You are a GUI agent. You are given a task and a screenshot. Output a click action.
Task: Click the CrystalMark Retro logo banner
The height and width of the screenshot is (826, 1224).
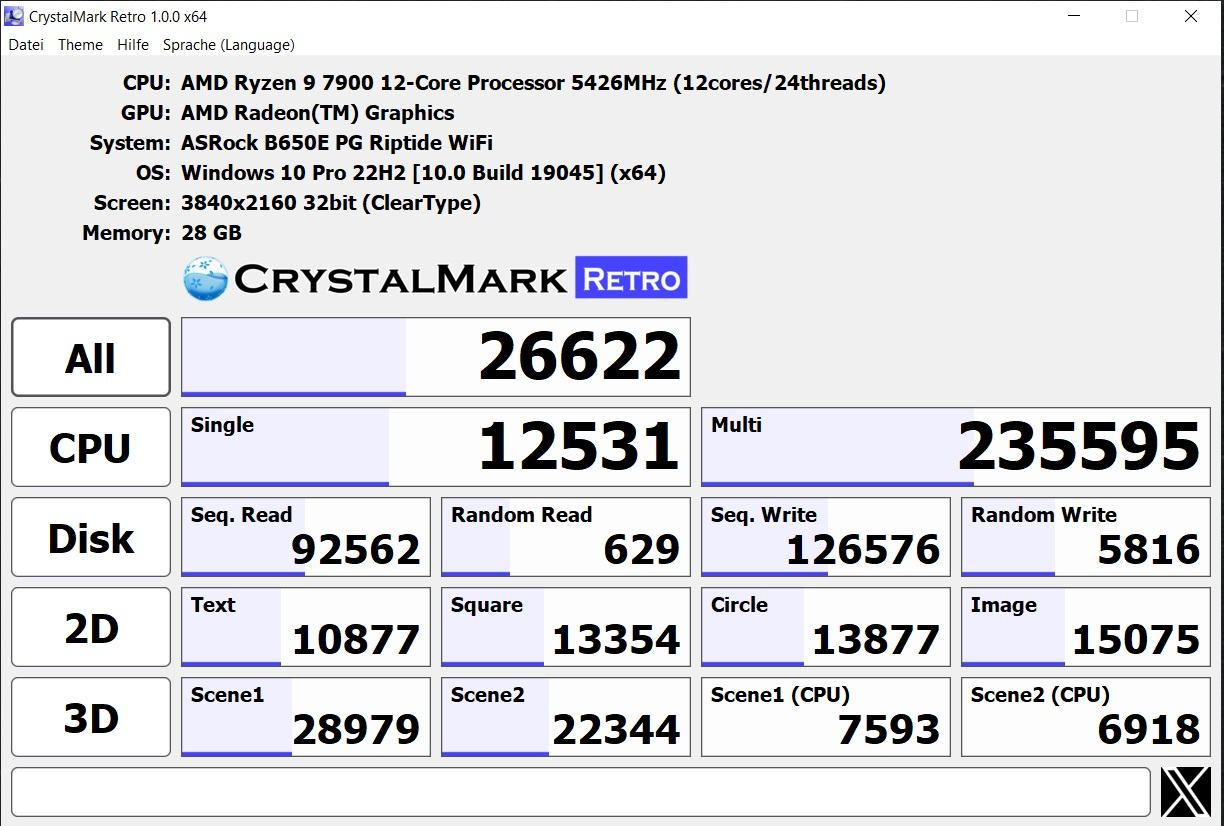click(435, 278)
